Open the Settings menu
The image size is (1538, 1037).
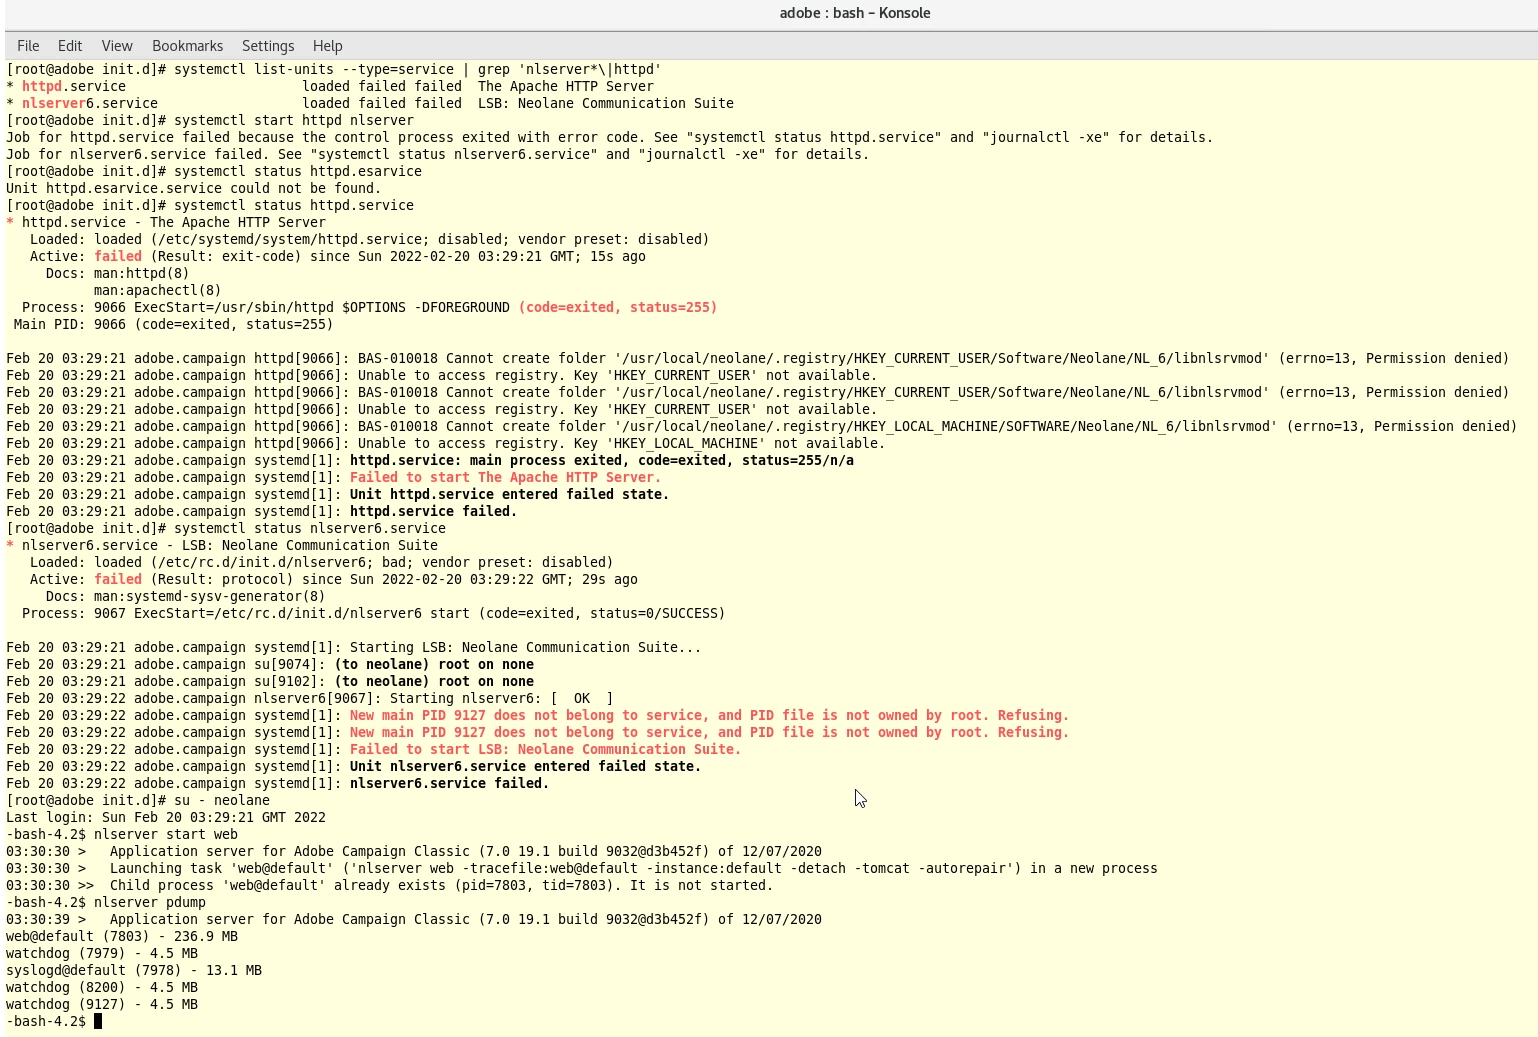click(x=268, y=46)
